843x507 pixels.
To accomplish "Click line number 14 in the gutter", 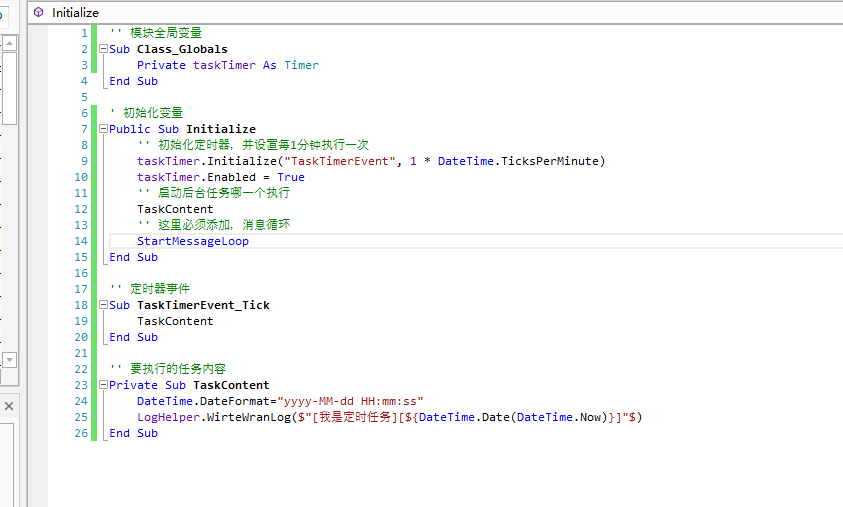I will tap(81, 241).
